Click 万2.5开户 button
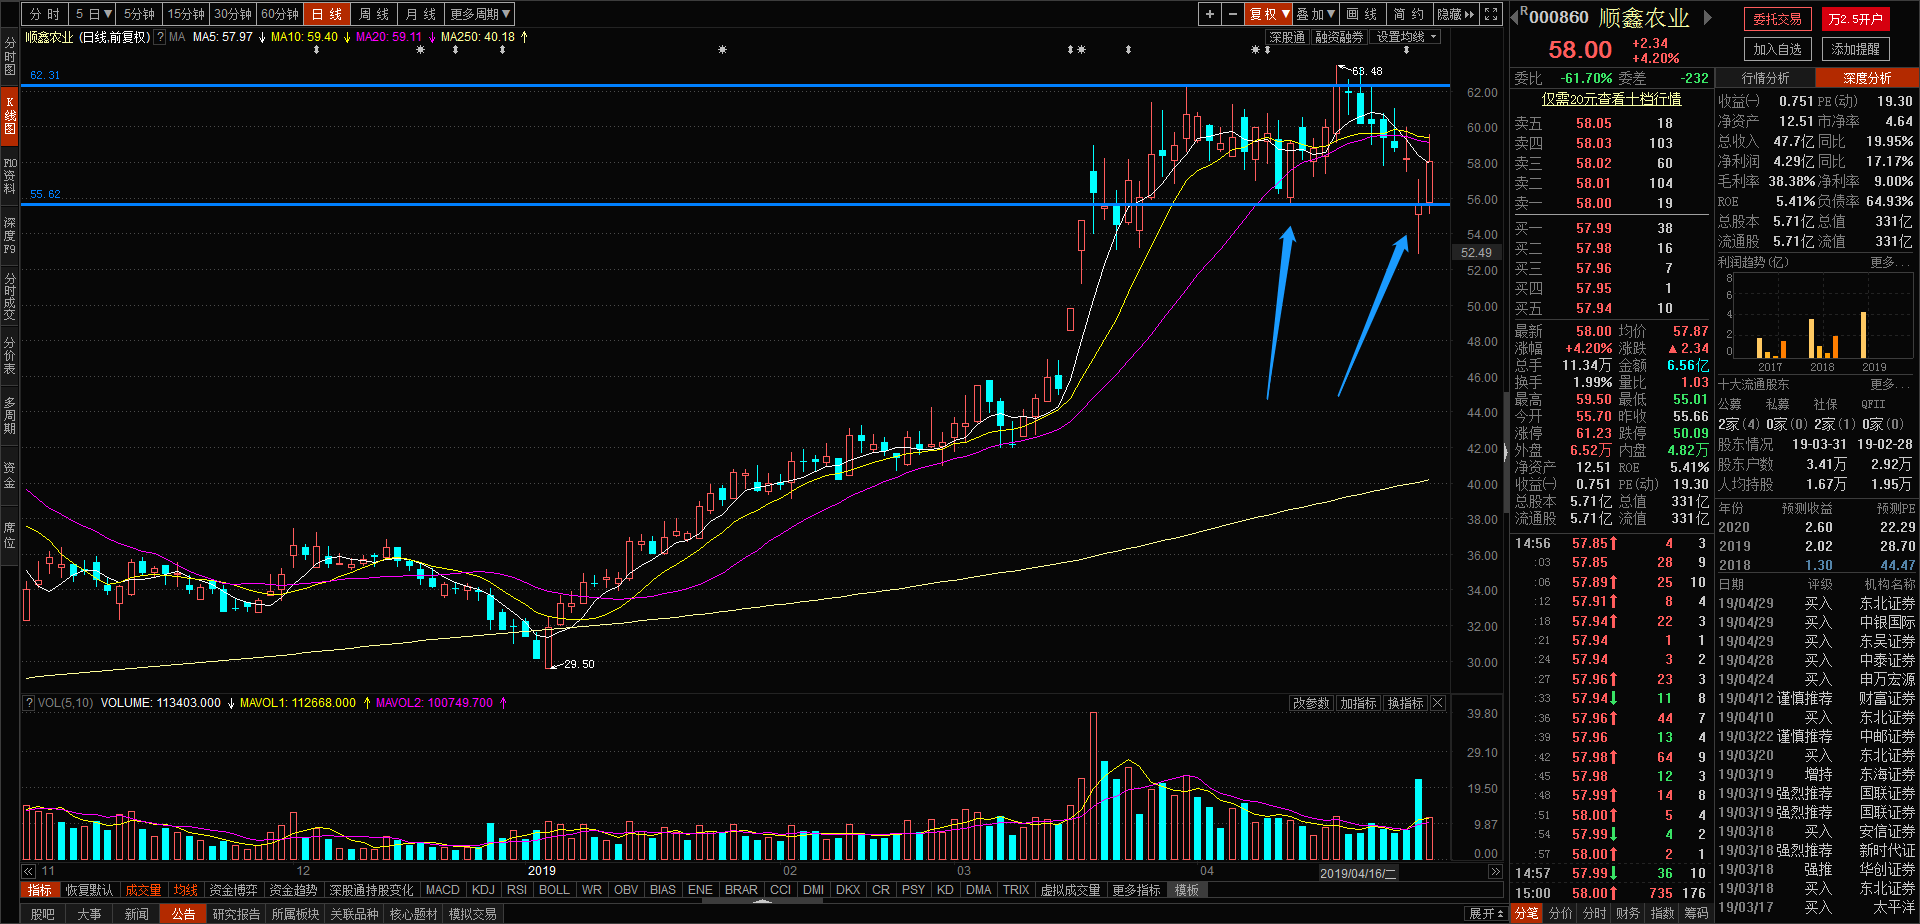This screenshot has height=924, width=1920. click(x=1855, y=19)
